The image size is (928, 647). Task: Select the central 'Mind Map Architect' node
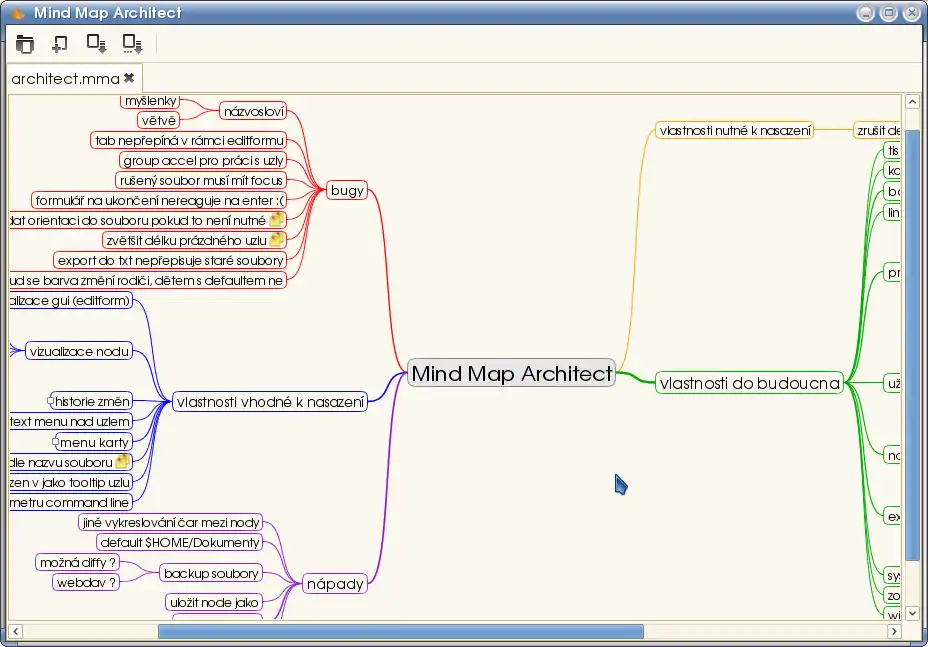pyautogui.click(x=511, y=373)
